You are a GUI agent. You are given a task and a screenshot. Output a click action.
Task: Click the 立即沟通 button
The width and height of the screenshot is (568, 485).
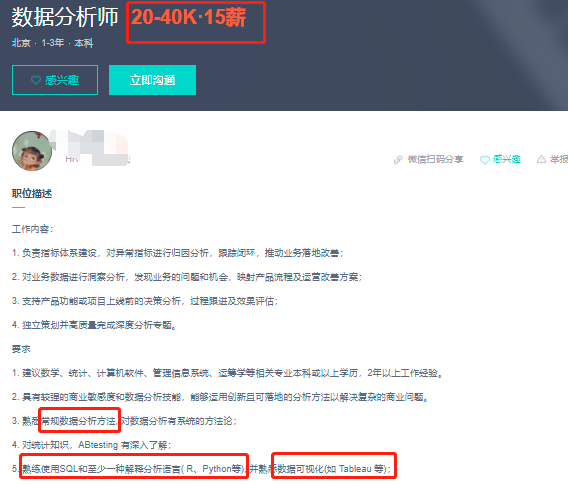153,80
